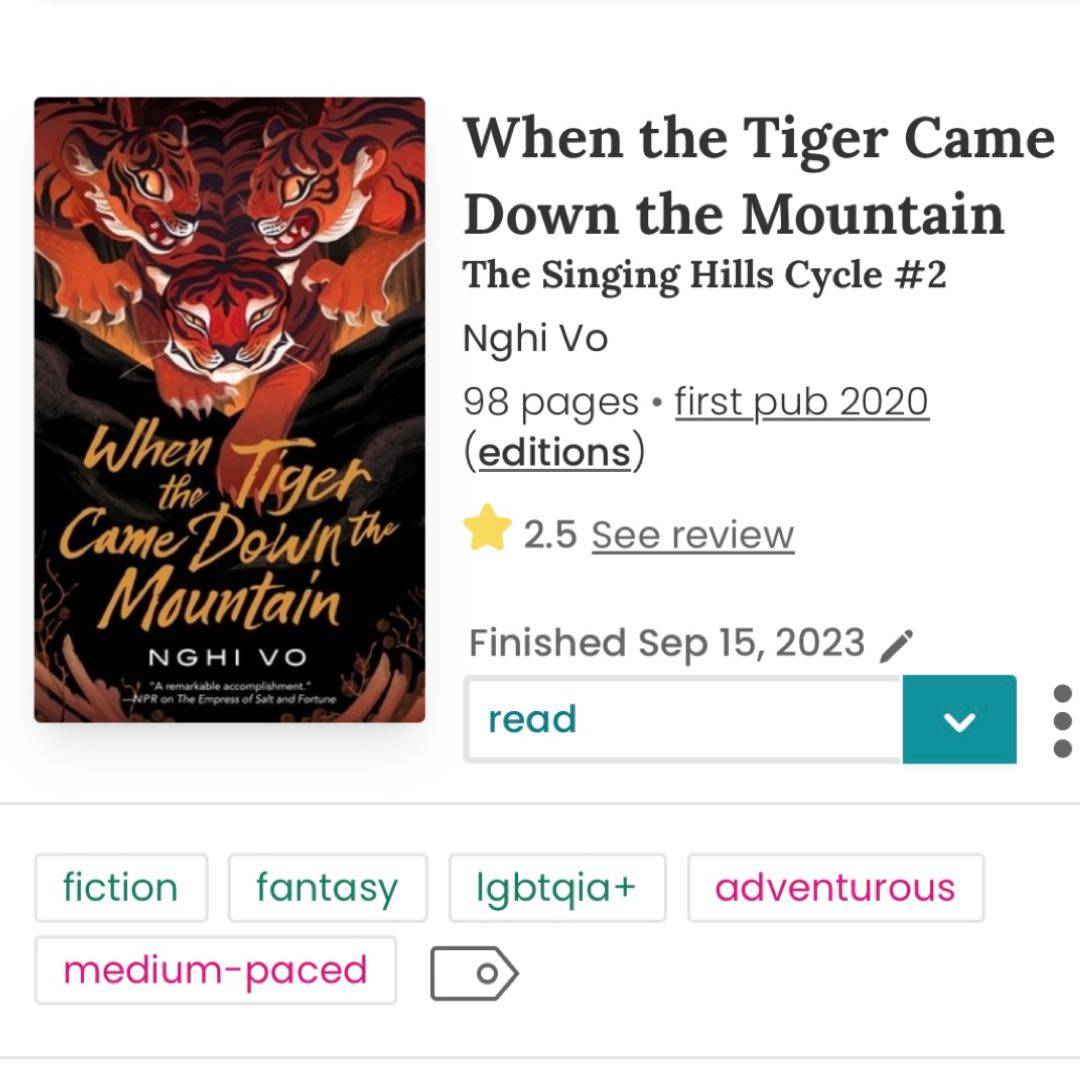Select the 'adventurous' mood tag
The height and width of the screenshot is (1080, 1080).
click(835, 887)
